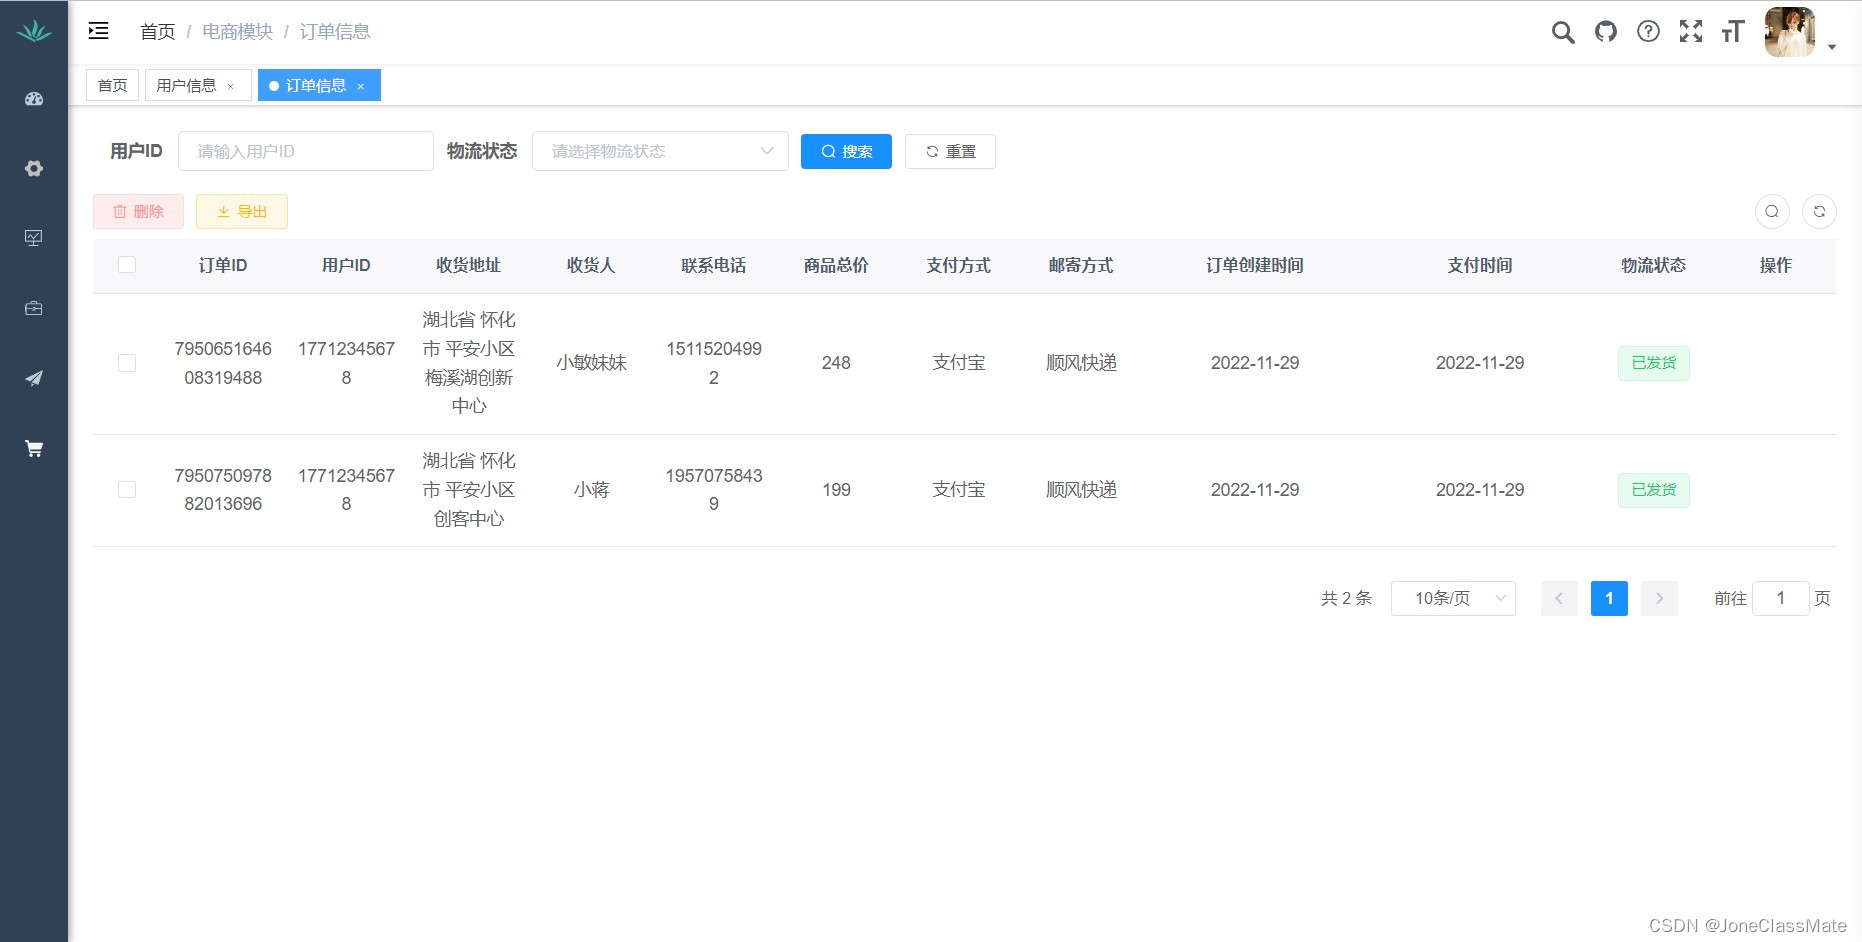Focus the 用户ID search input

pos(306,151)
